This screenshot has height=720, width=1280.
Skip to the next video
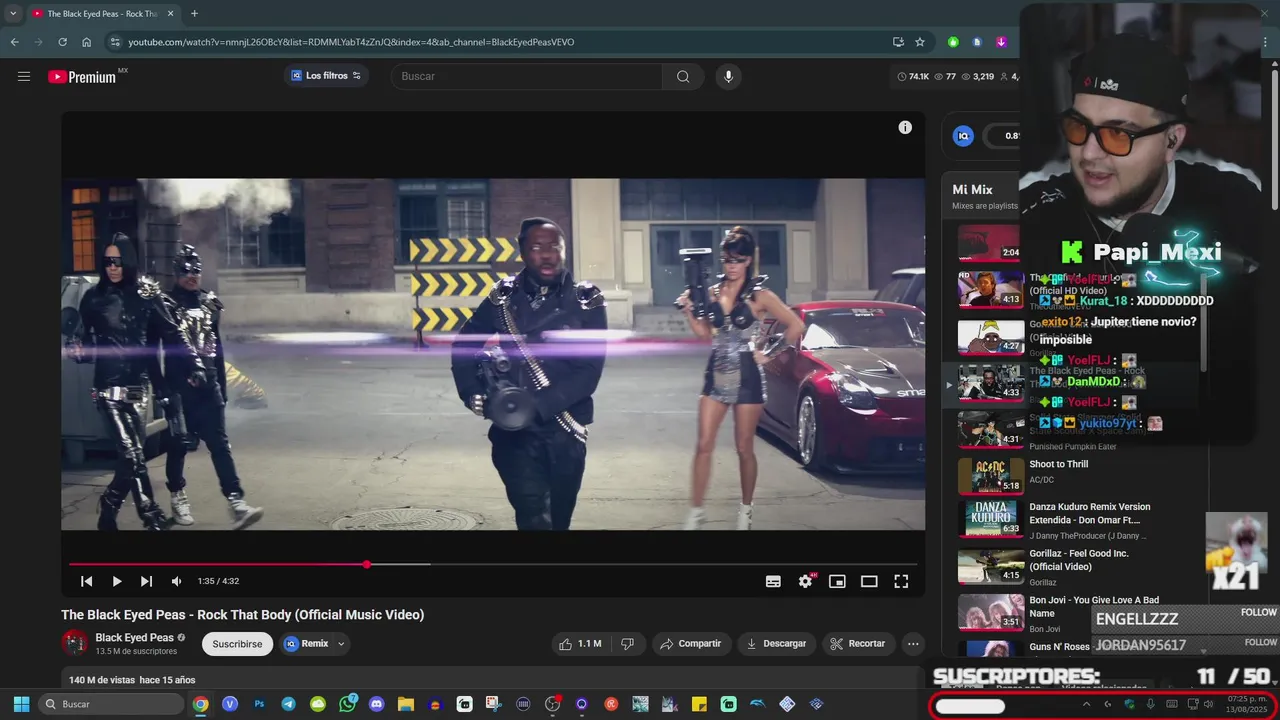click(146, 581)
